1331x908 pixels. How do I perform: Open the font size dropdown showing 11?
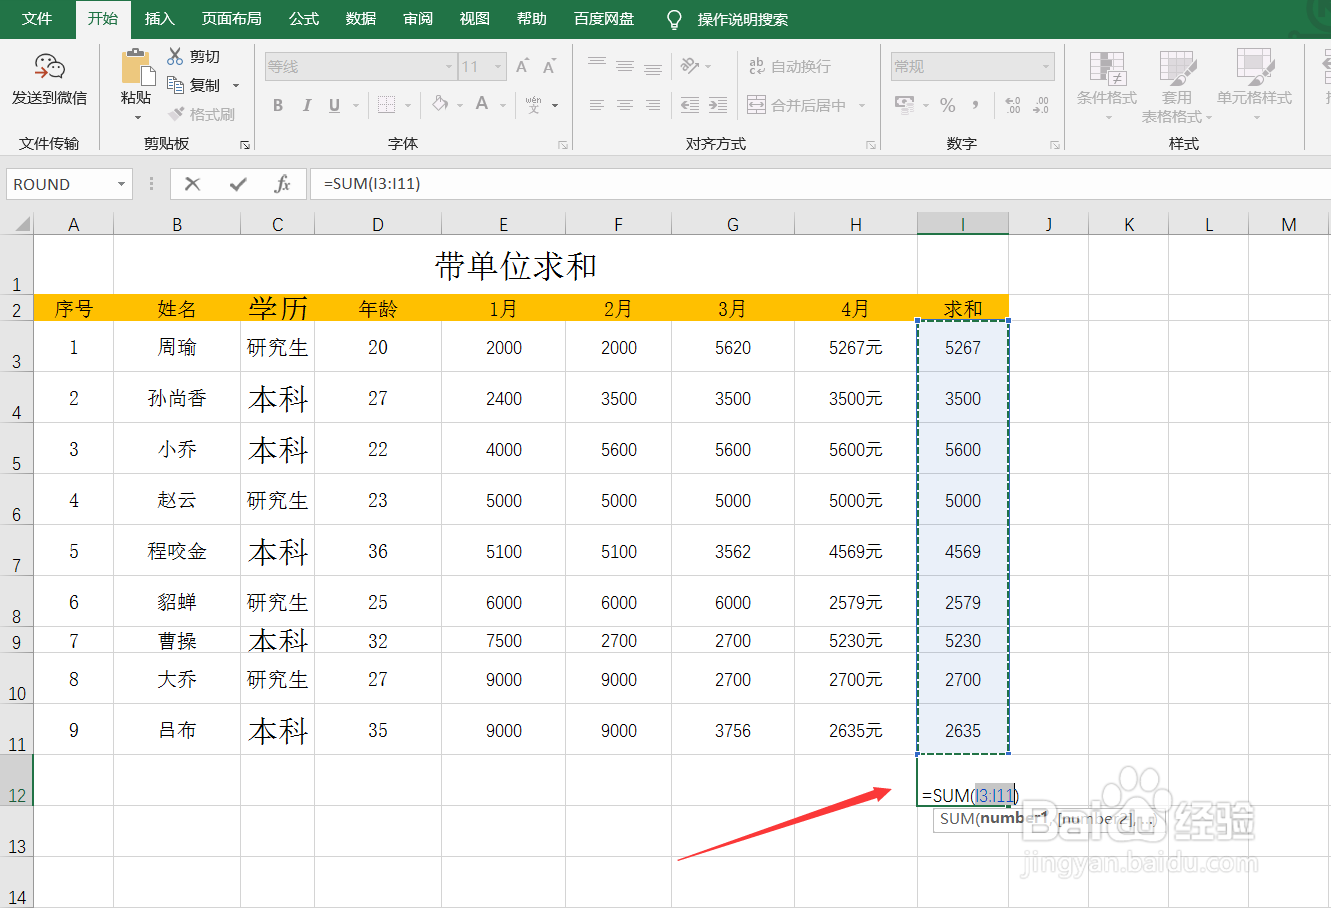498,67
